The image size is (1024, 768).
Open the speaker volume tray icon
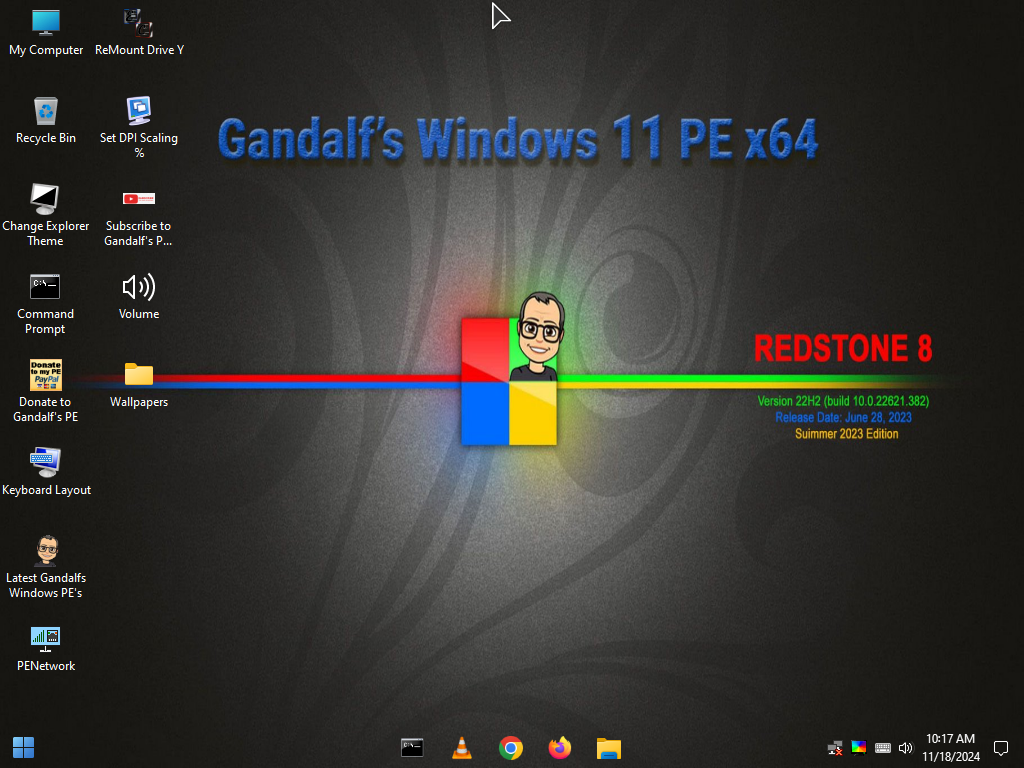point(906,748)
